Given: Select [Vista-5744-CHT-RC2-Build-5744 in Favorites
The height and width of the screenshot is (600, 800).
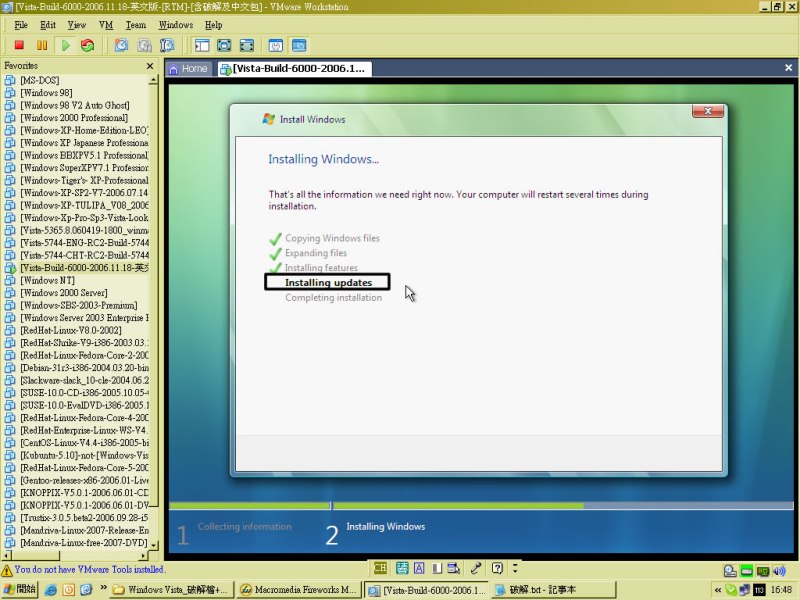Looking at the screenshot, I should point(84,255).
